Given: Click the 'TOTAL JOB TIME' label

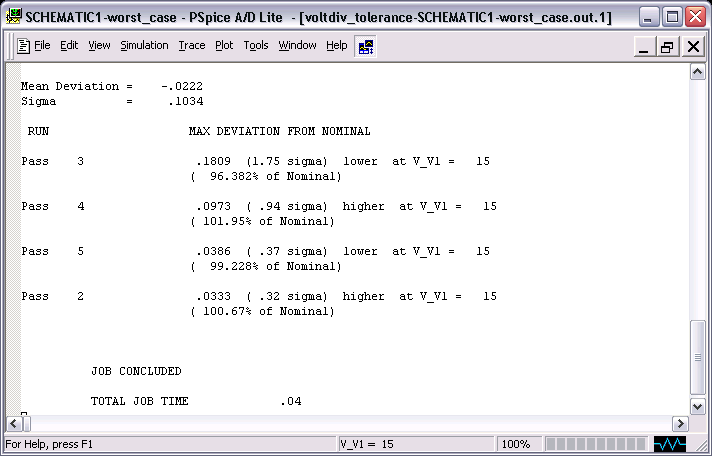Looking at the screenshot, I should click(139, 401).
